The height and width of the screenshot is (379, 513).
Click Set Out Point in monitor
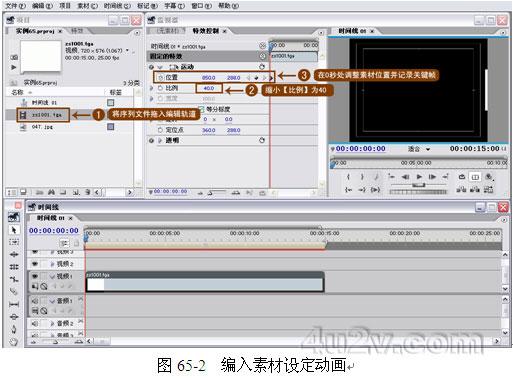click(362, 177)
